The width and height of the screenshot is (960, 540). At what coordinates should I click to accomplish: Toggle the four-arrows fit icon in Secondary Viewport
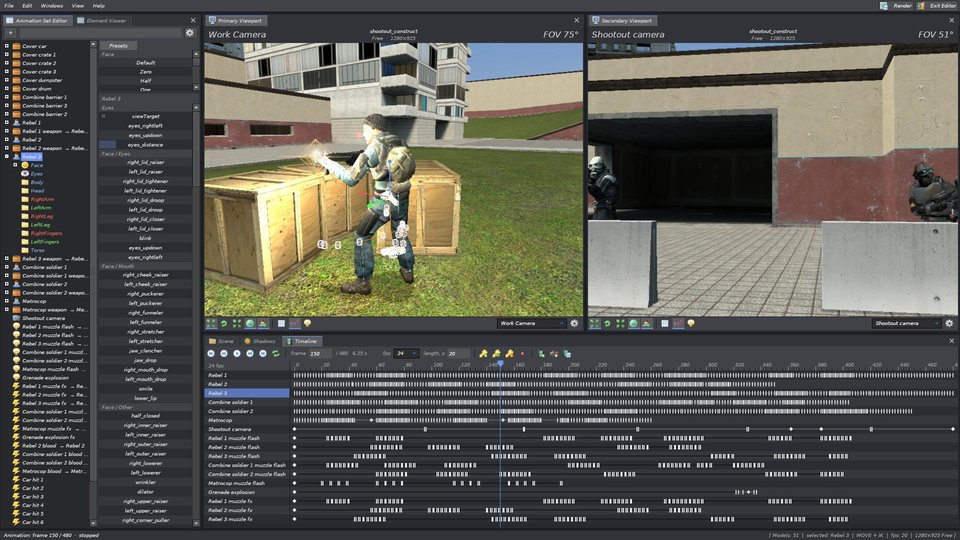[620, 323]
